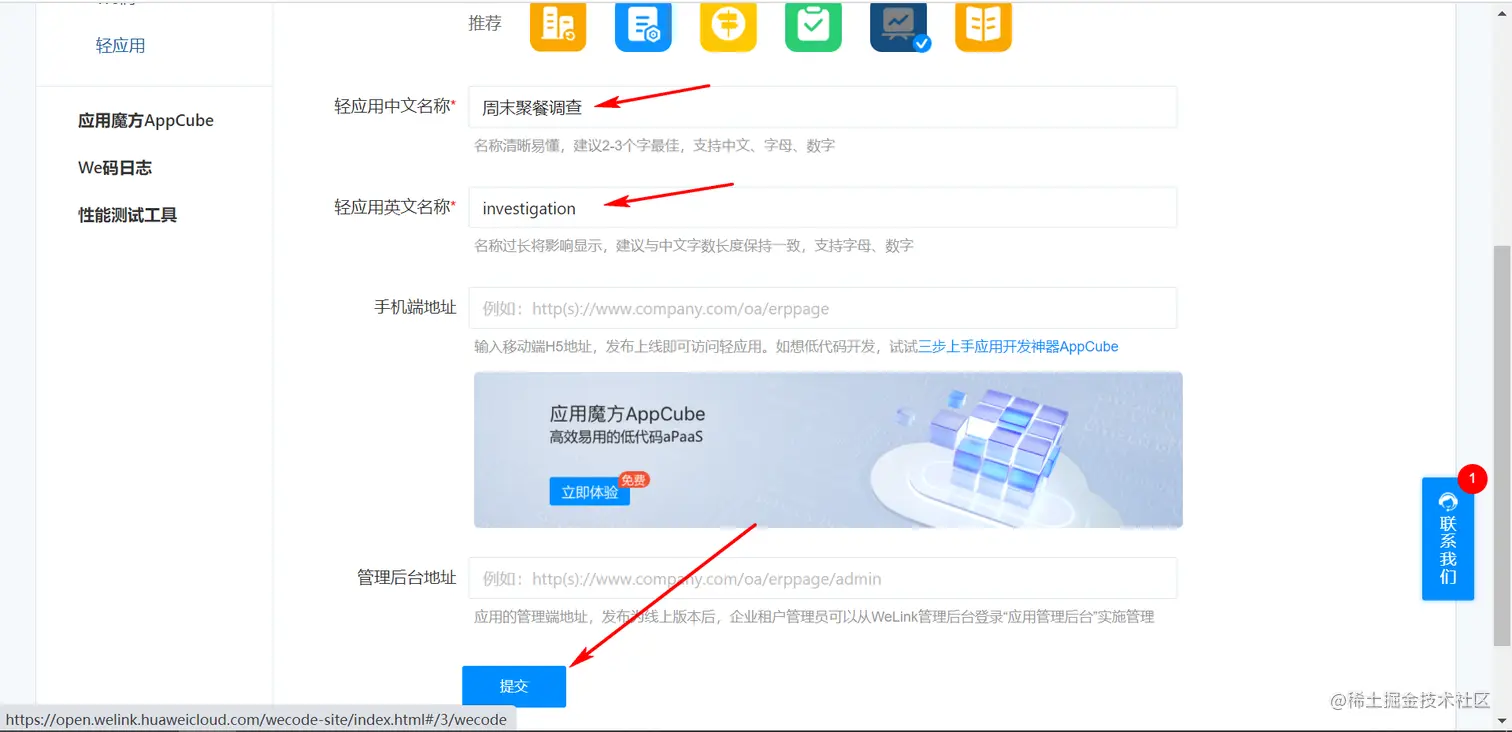This screenshot has width=1512, height=732.
Task: Follow the 三步上手应用开发神器AppCube link
Action: click(x=1018, y=347)
